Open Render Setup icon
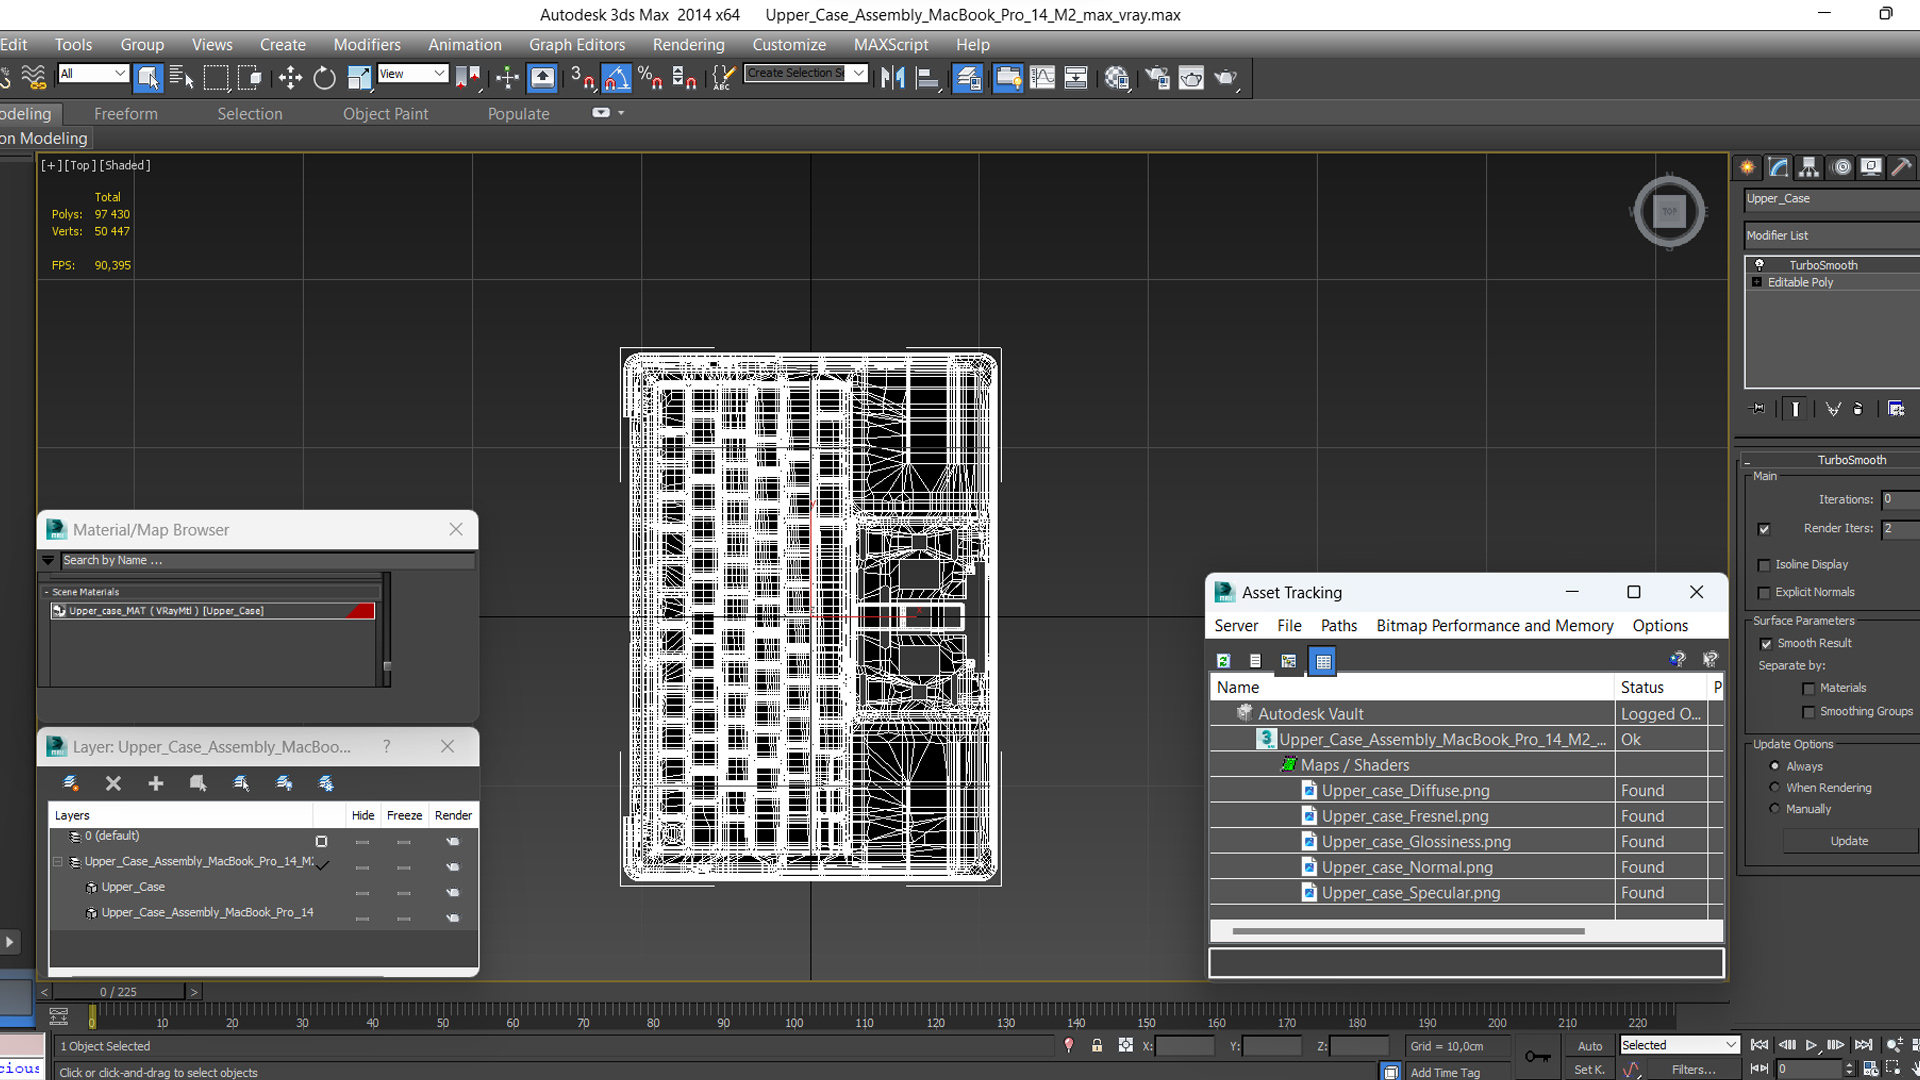 pyautogui.click(x=1157, y=77)
